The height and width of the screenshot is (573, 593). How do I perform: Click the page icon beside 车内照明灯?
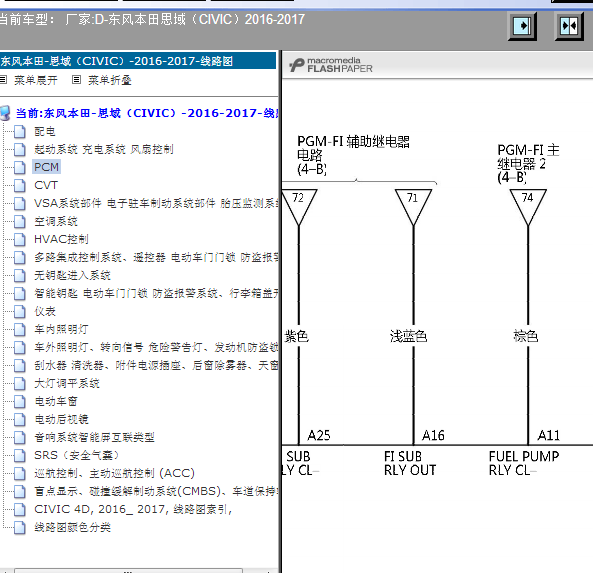[20, 329]
